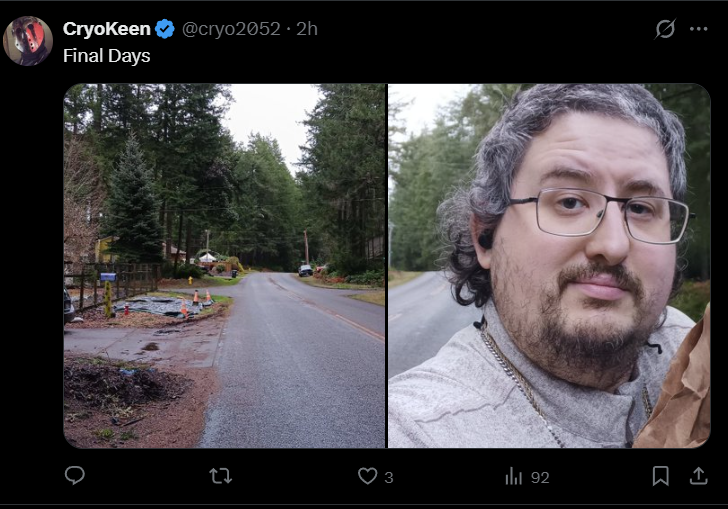The height and width of the screenshot is (509, 728).
Task: Visit the CryoKeen display name link
Action: click(x=107, y=29)
